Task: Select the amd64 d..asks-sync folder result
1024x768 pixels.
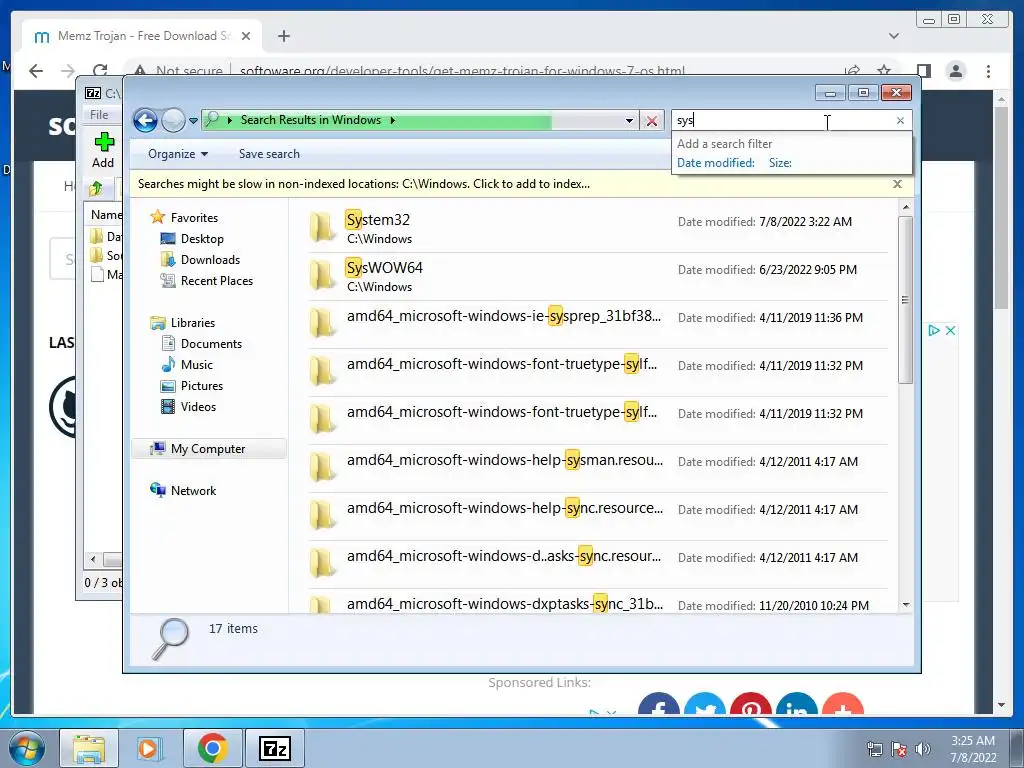Action: coord(597,564)
